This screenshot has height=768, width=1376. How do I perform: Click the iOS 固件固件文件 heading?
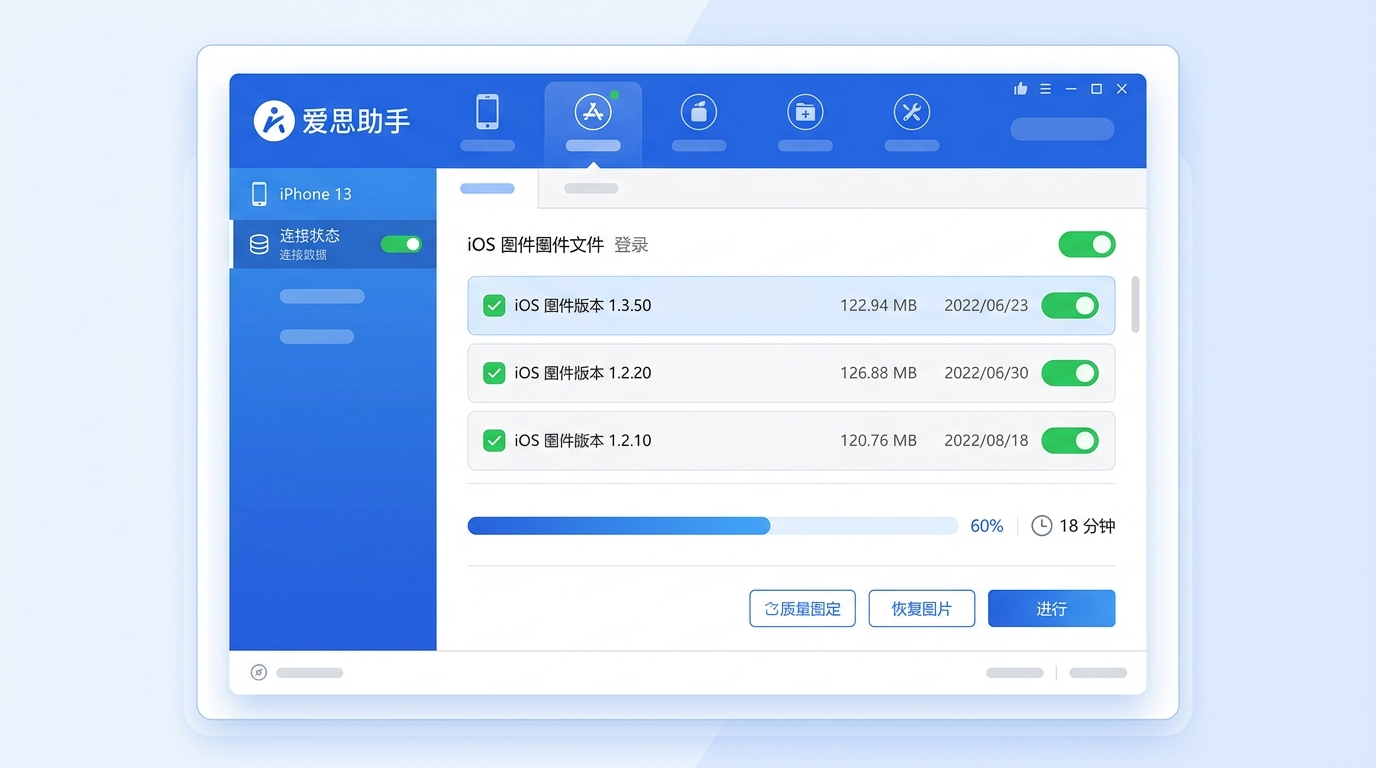click(535, 245)
